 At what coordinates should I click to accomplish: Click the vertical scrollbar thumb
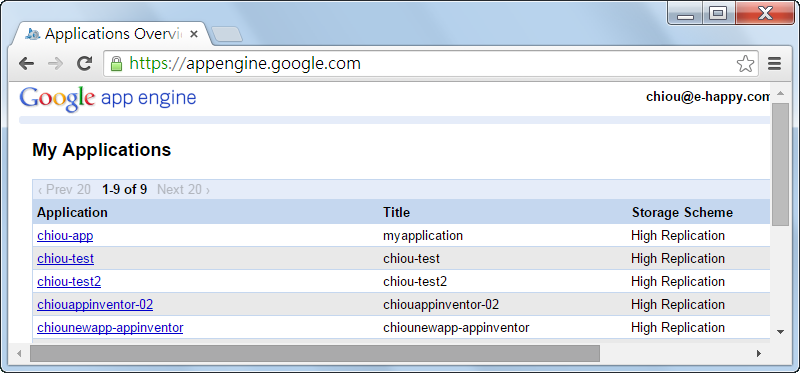click(x=780, y=164)
